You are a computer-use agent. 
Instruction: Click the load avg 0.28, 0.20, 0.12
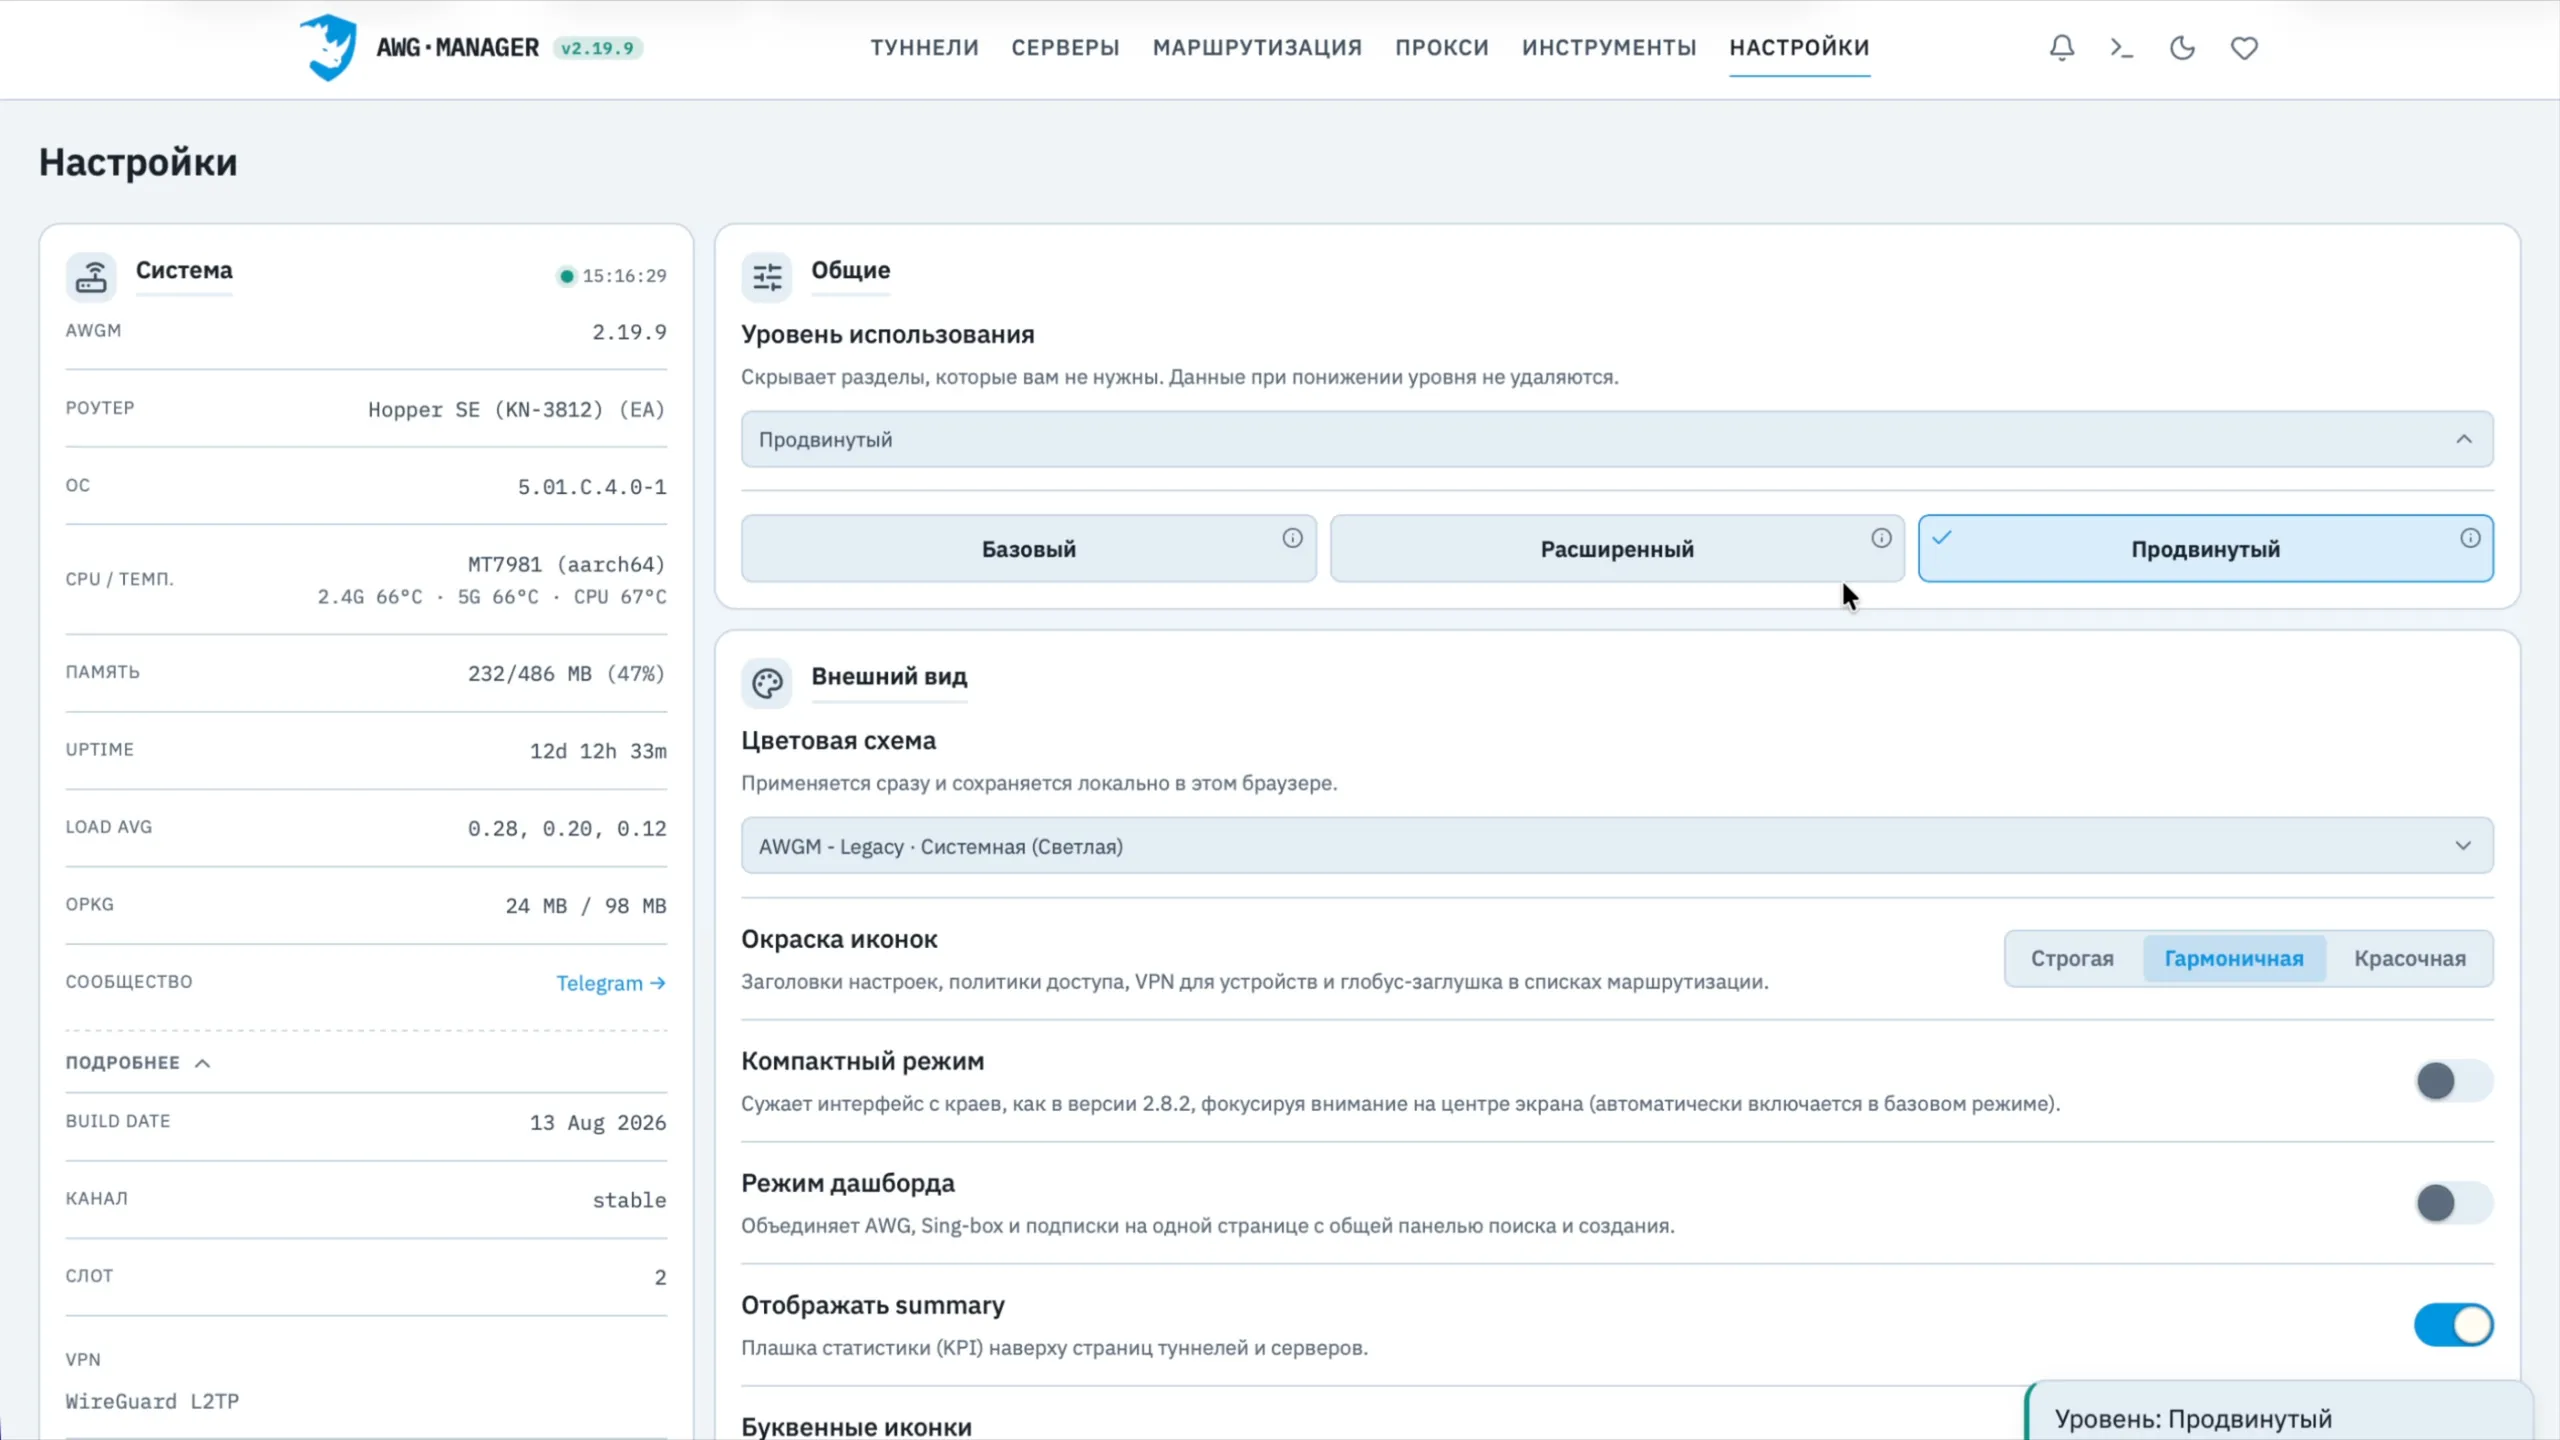point(566,828)
